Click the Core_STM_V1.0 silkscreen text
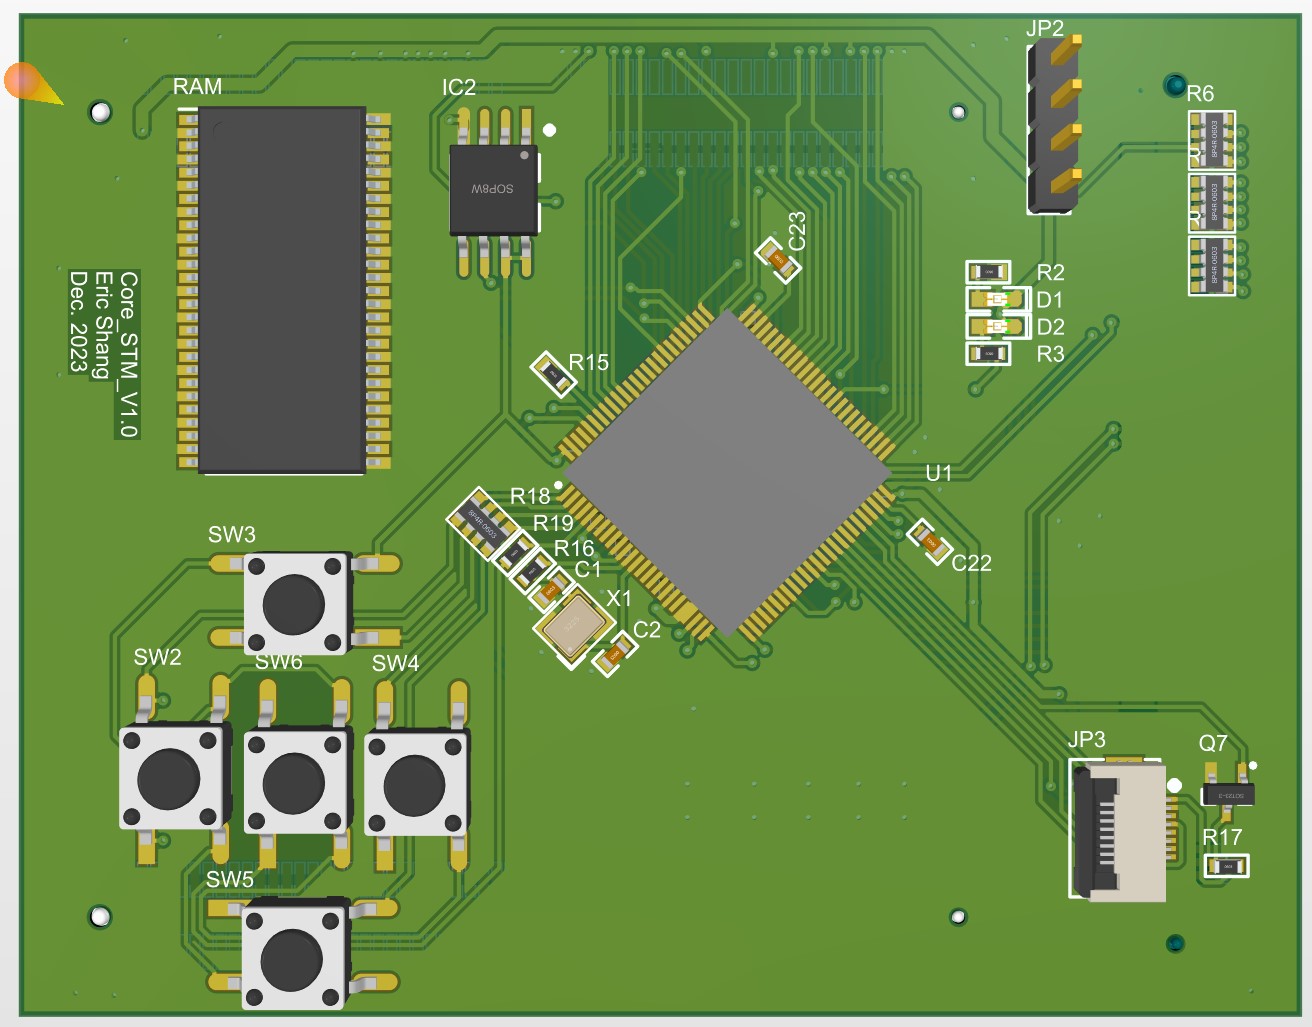Screen dimensions: 1312x1027 tap(128, 354)
